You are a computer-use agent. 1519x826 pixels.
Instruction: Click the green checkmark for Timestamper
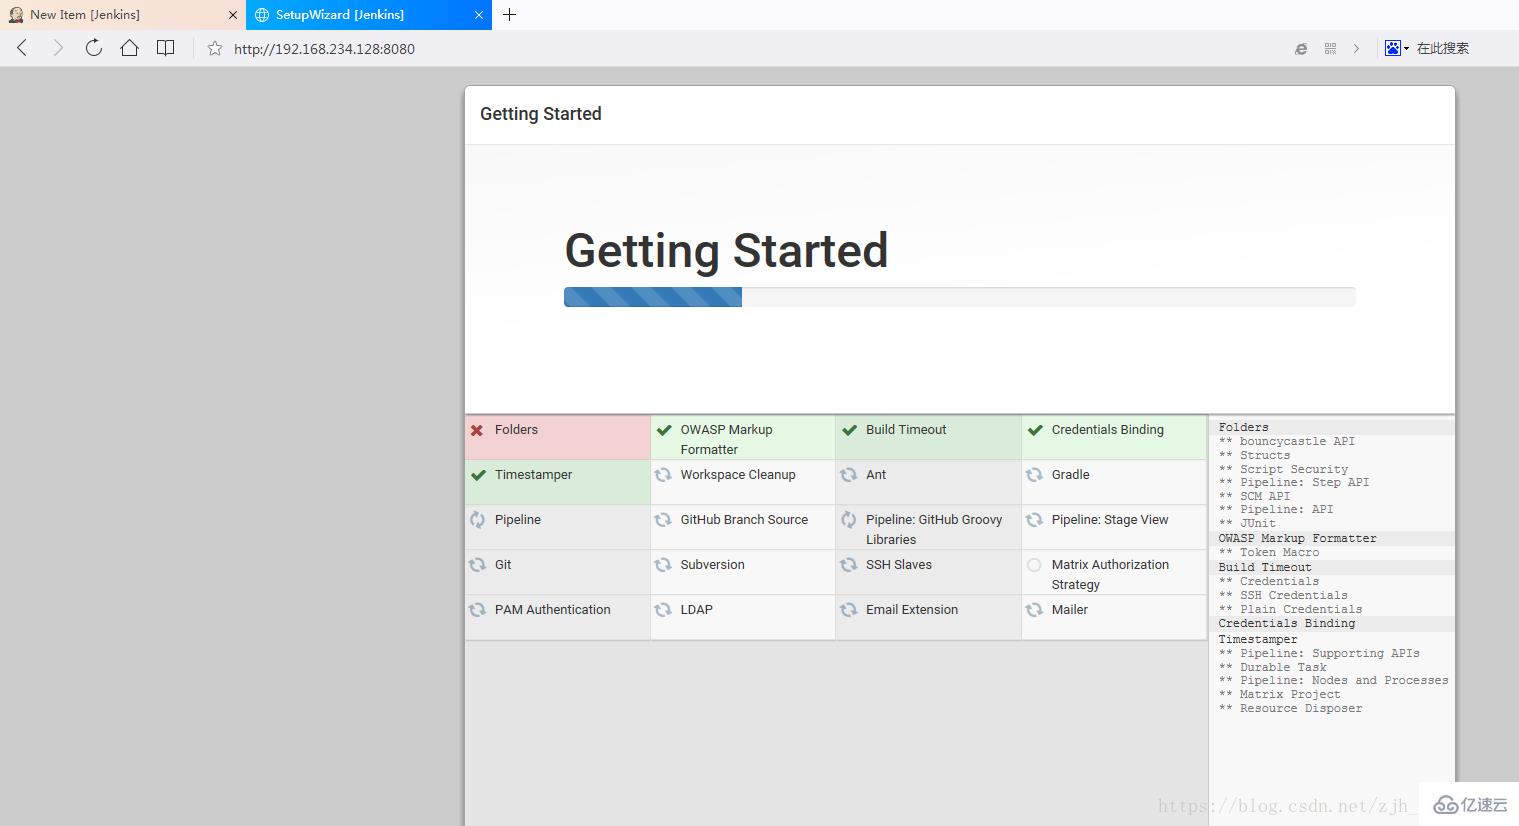pyautogui.click(x=478, y=475)
